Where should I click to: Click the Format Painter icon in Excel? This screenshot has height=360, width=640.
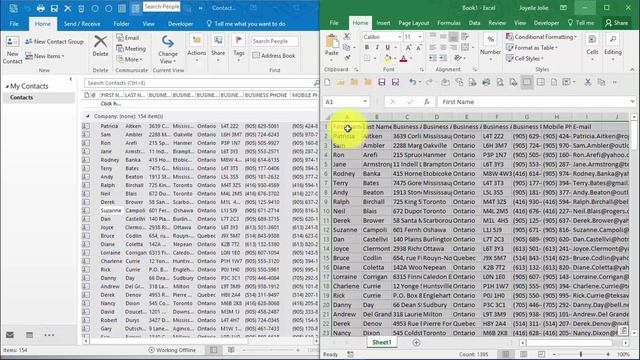pos(347,58)
